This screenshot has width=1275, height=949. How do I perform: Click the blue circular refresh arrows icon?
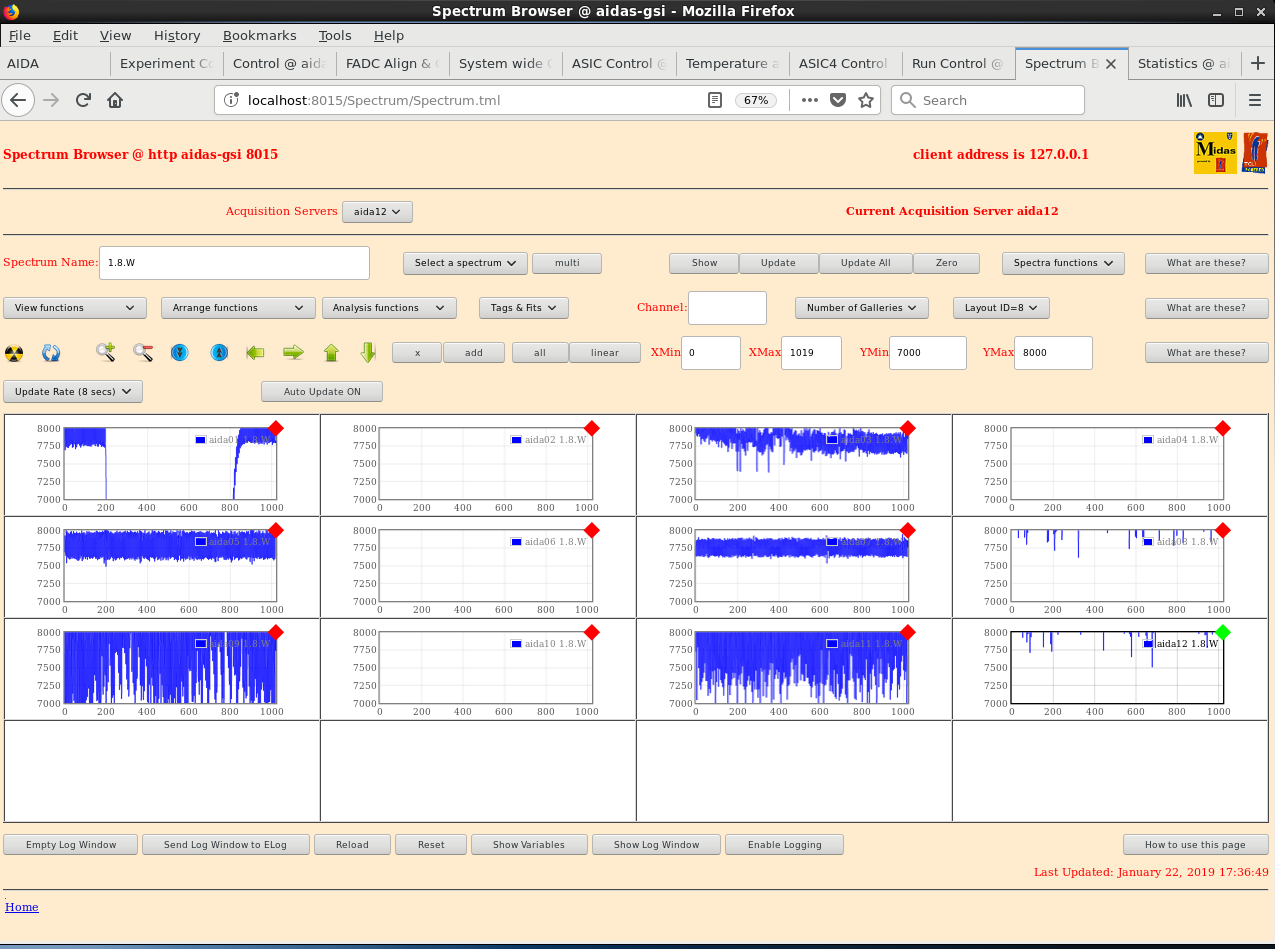51,353
